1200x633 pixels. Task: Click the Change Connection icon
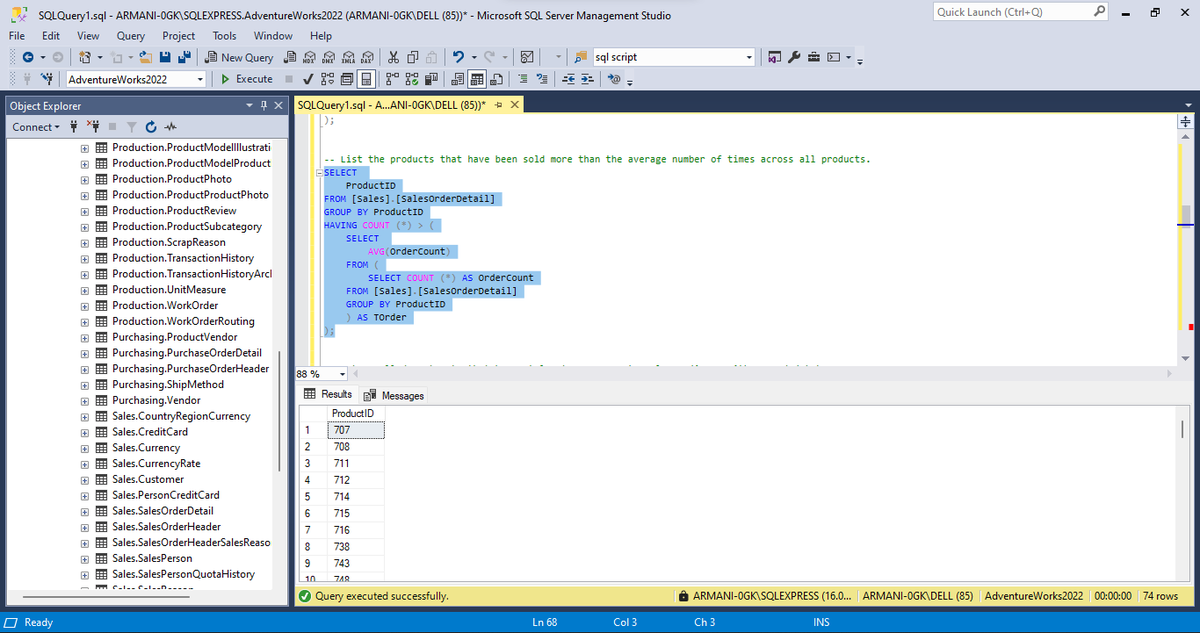[48, 79]
